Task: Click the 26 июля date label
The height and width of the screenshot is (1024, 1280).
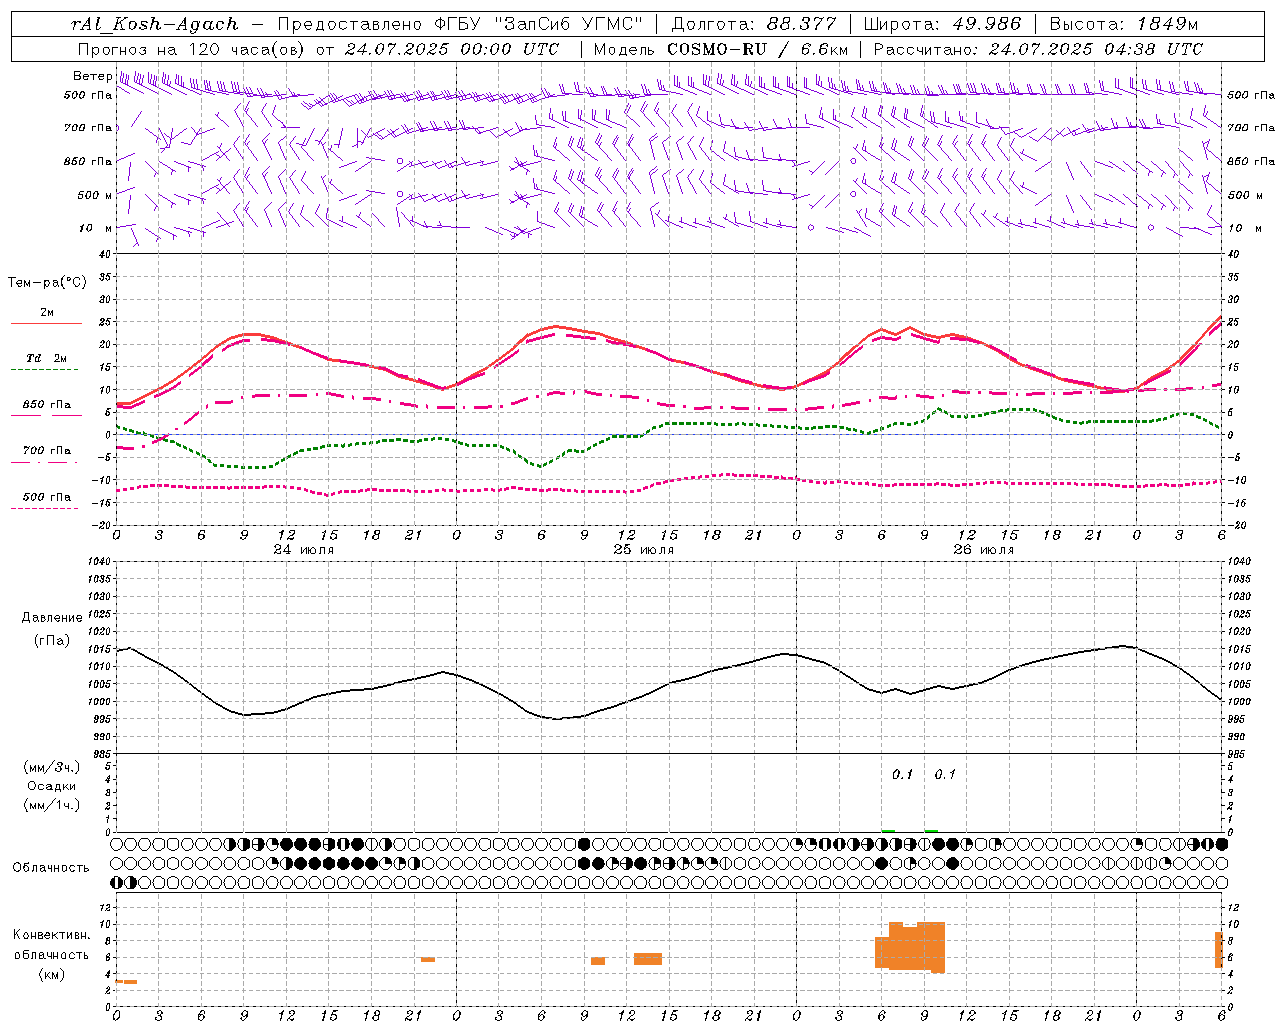Action: pyautogui.click(x=984, y=550)
